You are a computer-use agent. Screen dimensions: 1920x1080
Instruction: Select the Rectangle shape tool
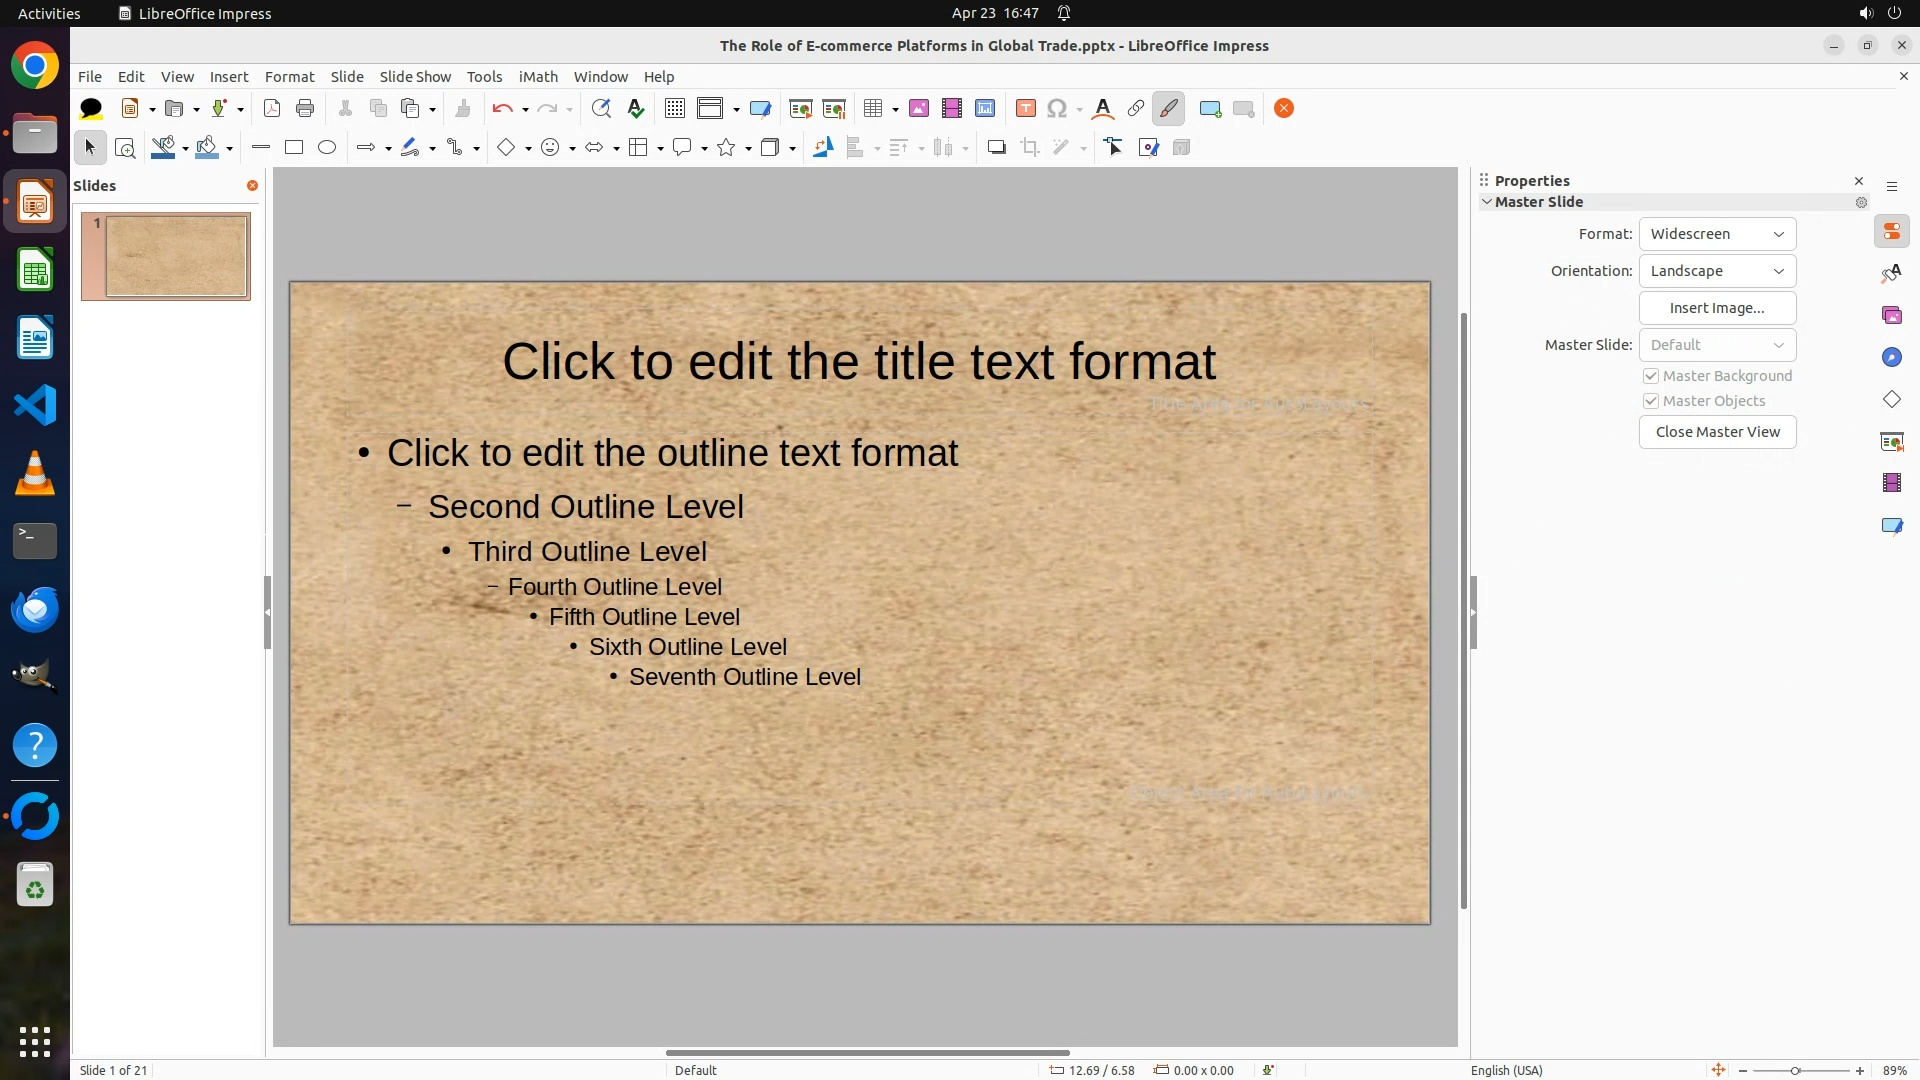(x=294, y=148)
